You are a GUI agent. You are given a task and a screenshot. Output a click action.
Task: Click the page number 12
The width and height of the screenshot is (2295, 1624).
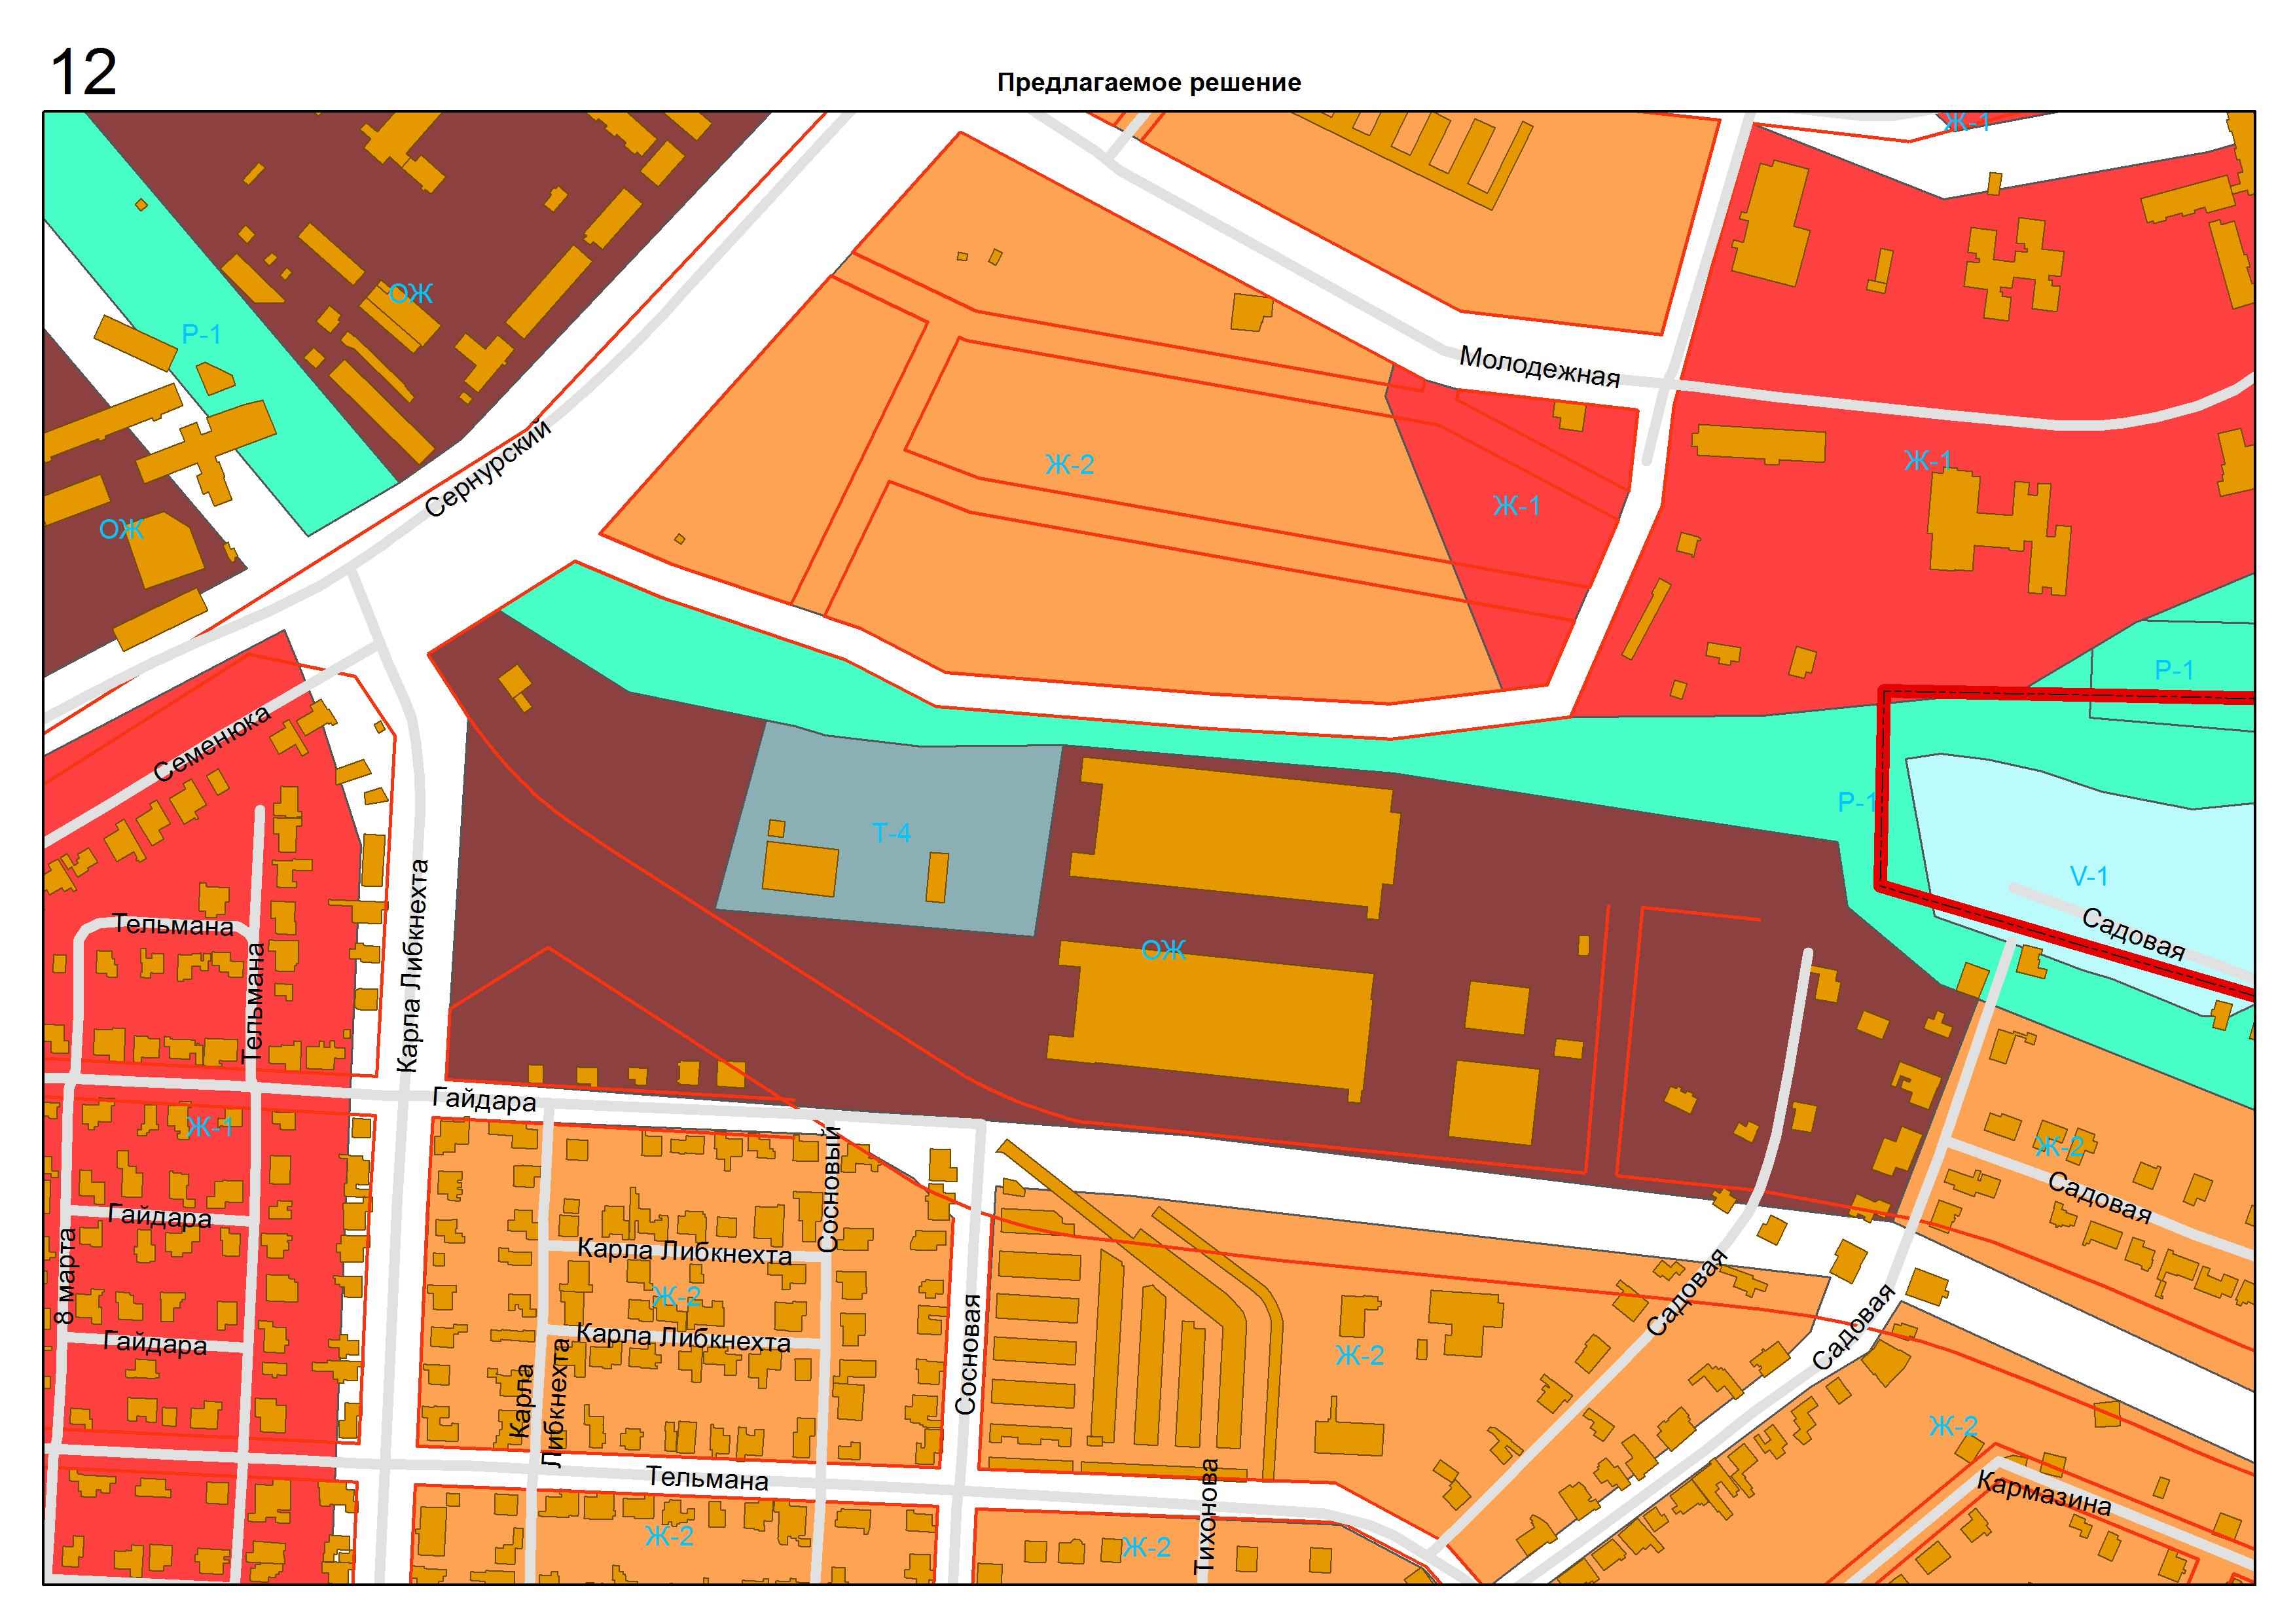(x=83, y=72)
